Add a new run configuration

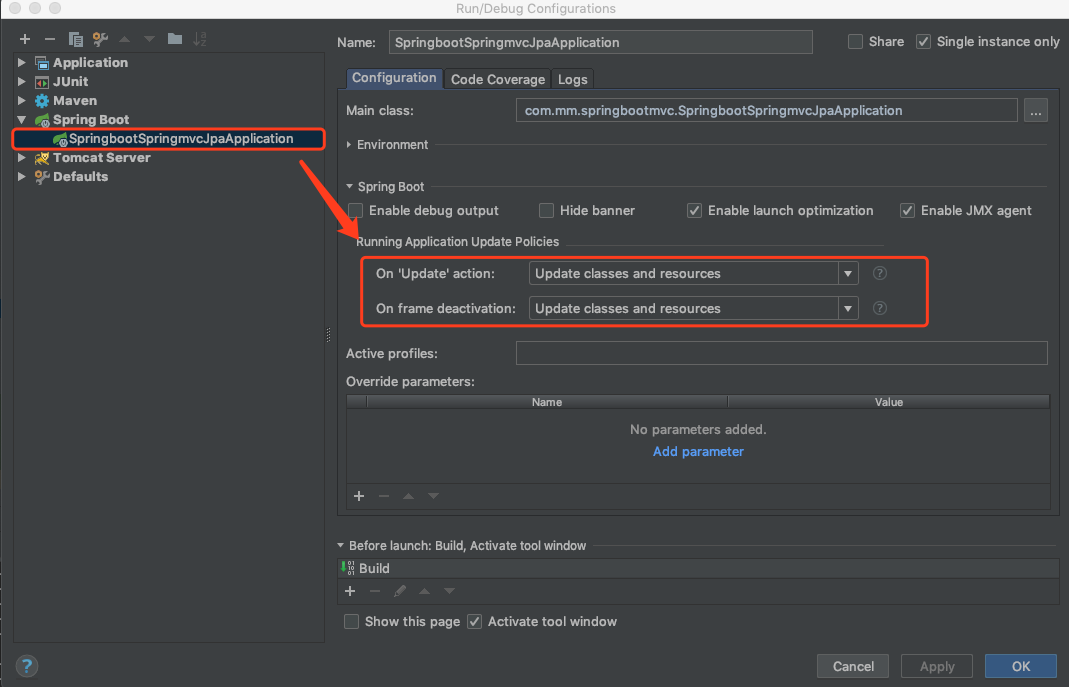point(24,39)
